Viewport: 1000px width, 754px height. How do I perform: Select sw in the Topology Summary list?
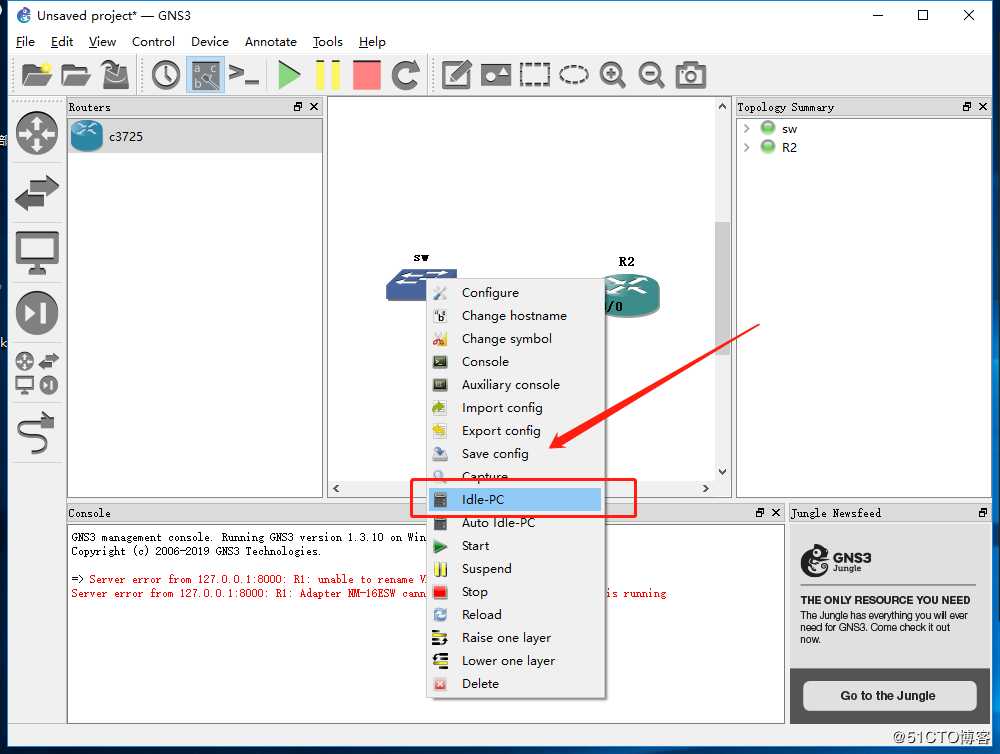[x=789, y=129]
